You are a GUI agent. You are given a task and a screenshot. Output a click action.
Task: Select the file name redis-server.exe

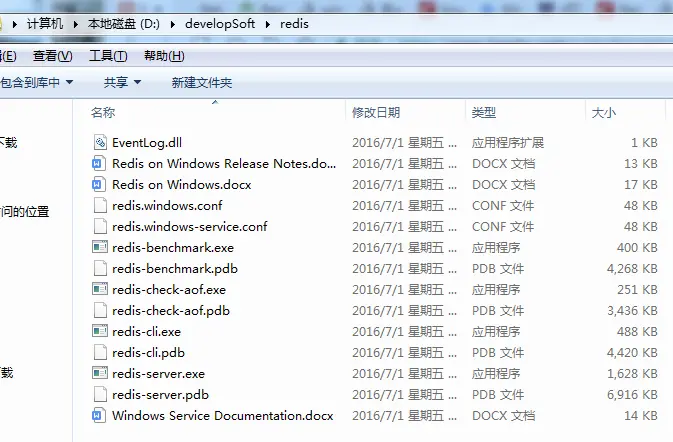158,374
